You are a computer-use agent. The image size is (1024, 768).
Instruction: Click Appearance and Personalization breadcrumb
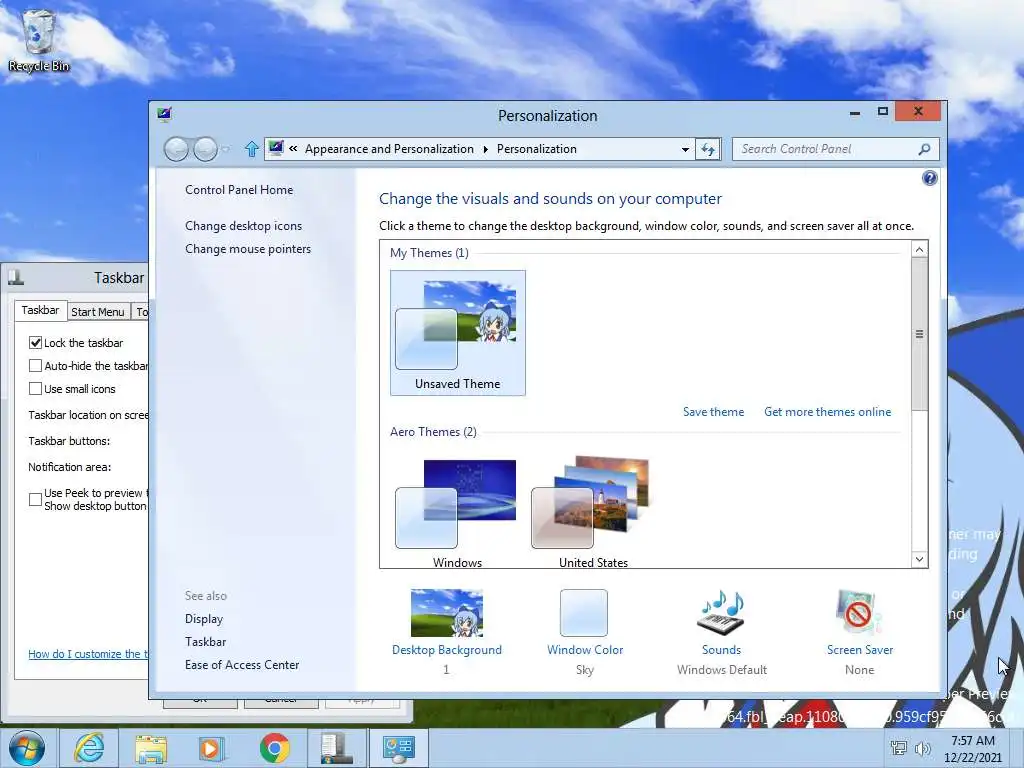(x=389, y=149)
